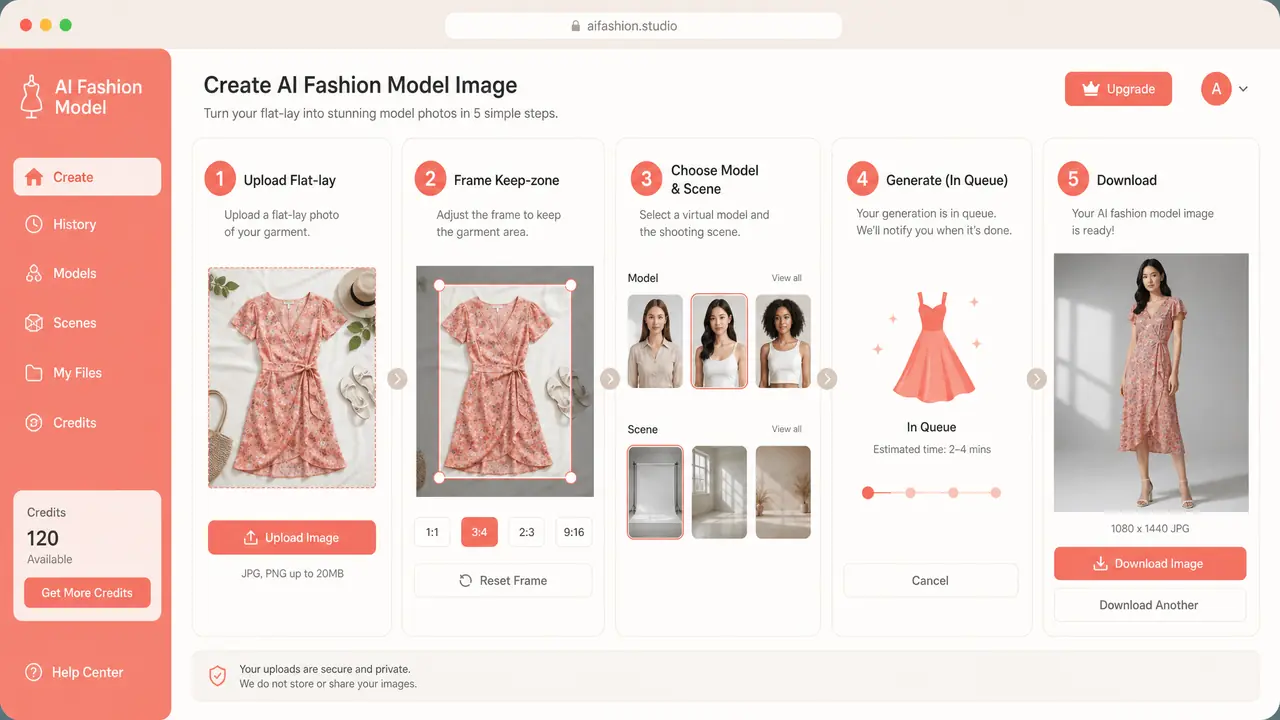
Task: Click the Download Image button
Action: (x=1150, y=563)
